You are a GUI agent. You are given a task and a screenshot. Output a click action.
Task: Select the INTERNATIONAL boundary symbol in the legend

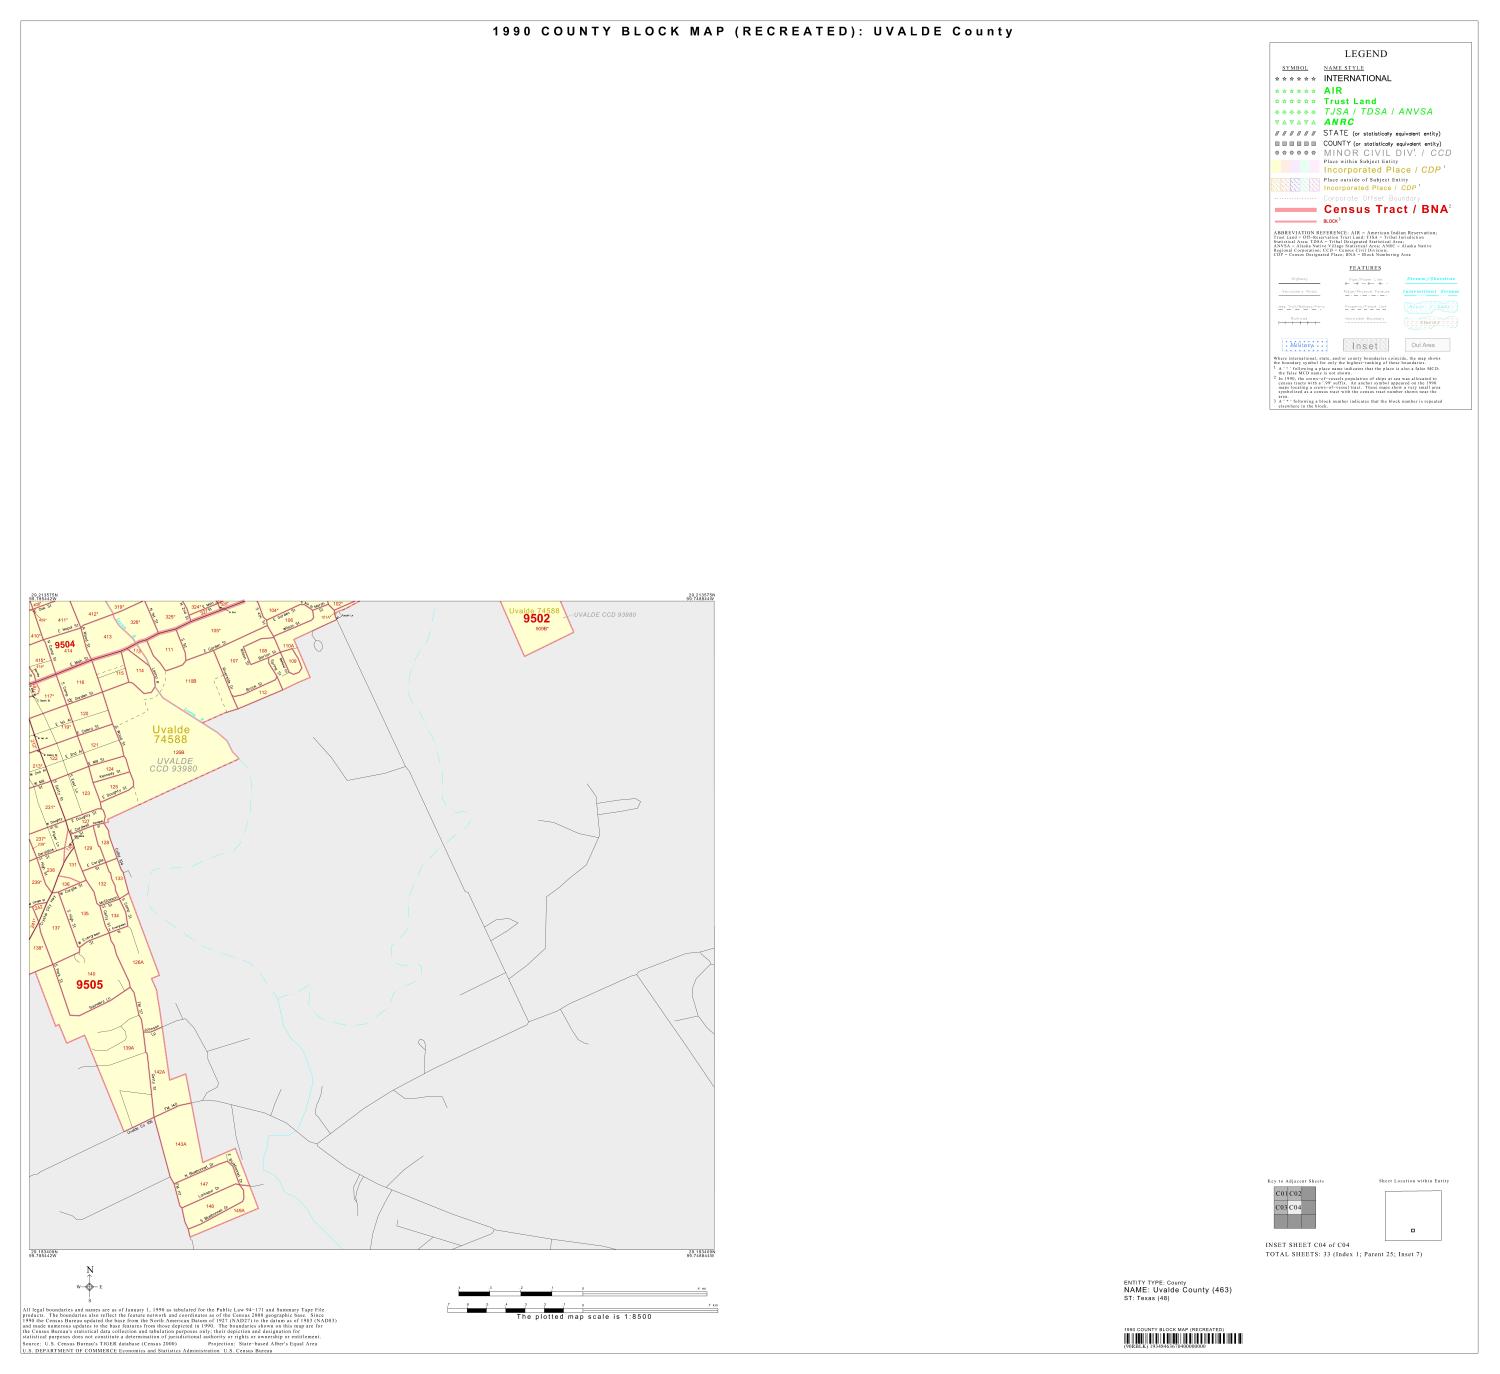click(x=1295, y=78)
